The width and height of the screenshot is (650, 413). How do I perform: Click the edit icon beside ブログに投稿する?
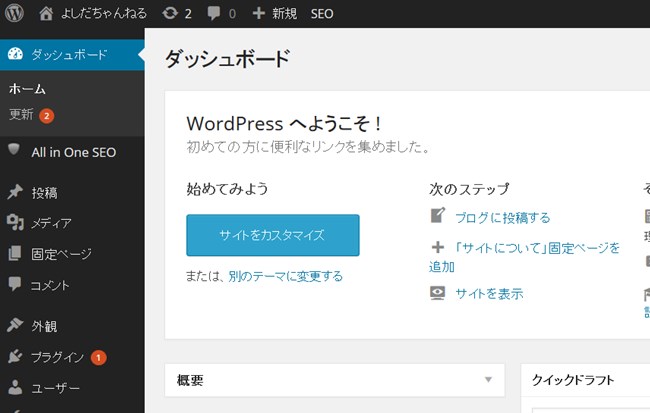[x=438, y=215]
